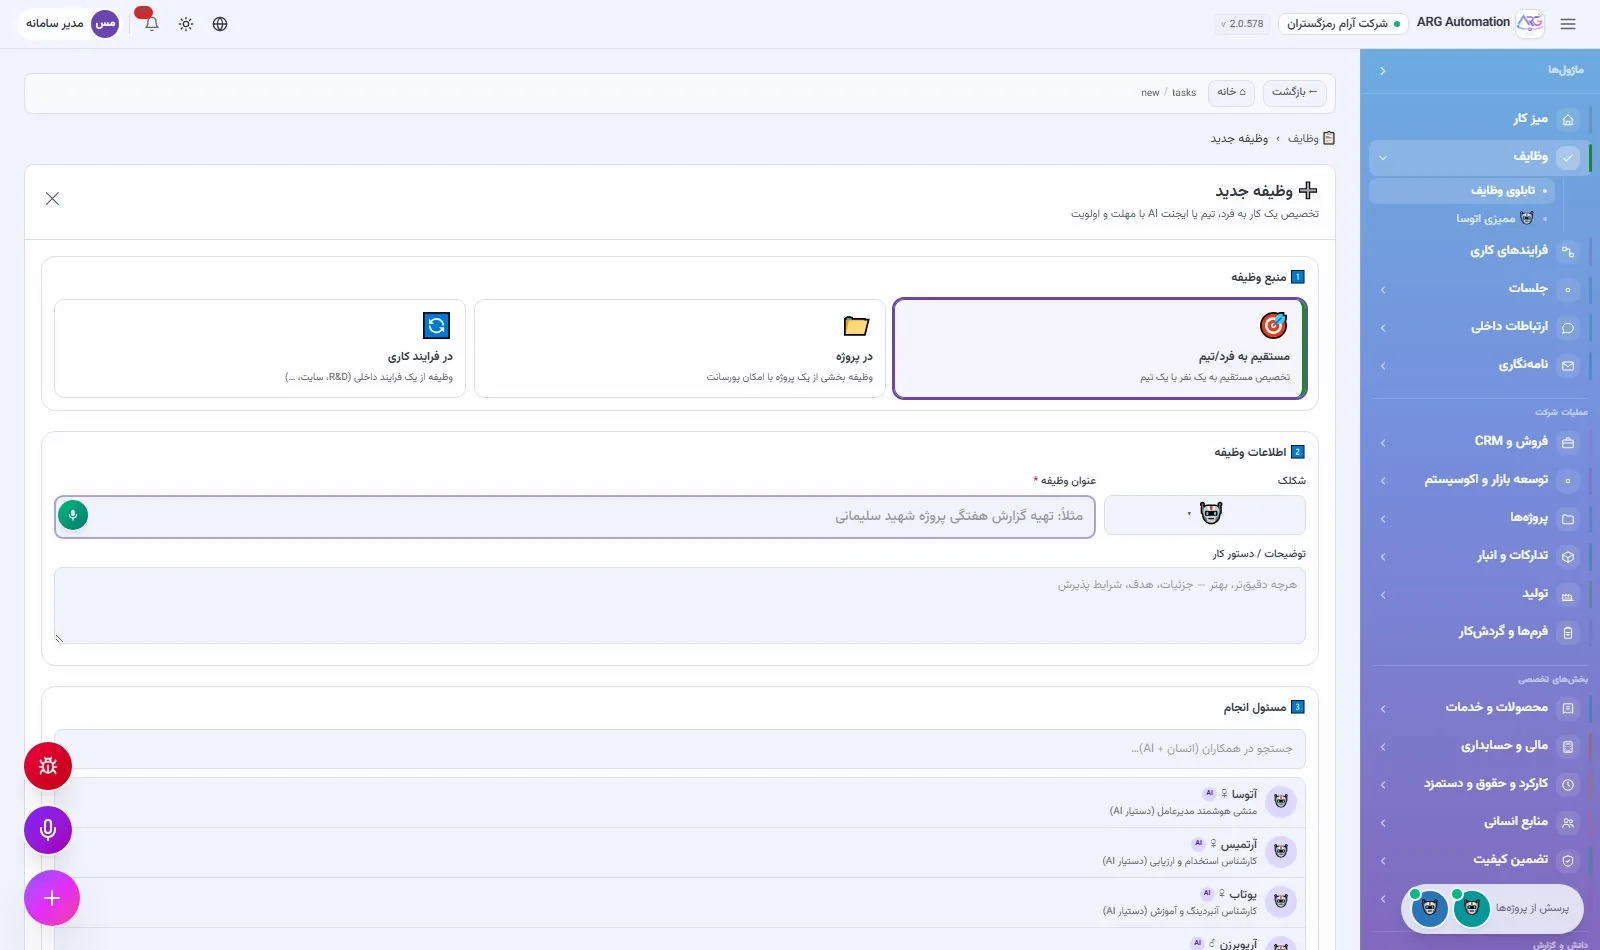Click the توضیحات description text area
This screenshot has height=950, width=1600.
[x=680, y=606]
